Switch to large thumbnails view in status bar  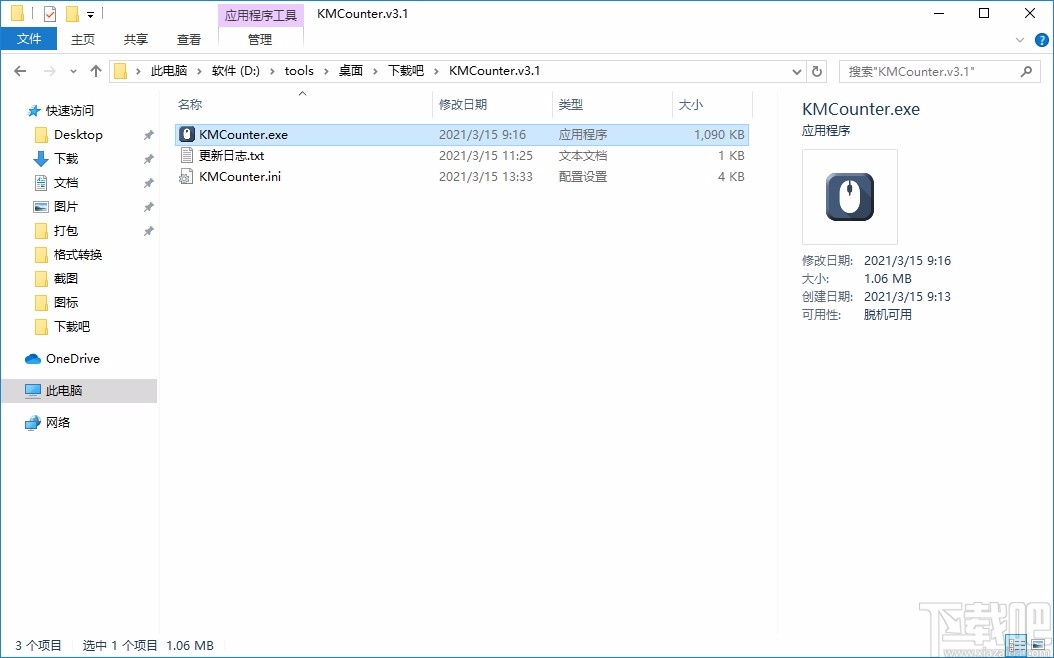pyautogui.click(x=1040, y=645)
